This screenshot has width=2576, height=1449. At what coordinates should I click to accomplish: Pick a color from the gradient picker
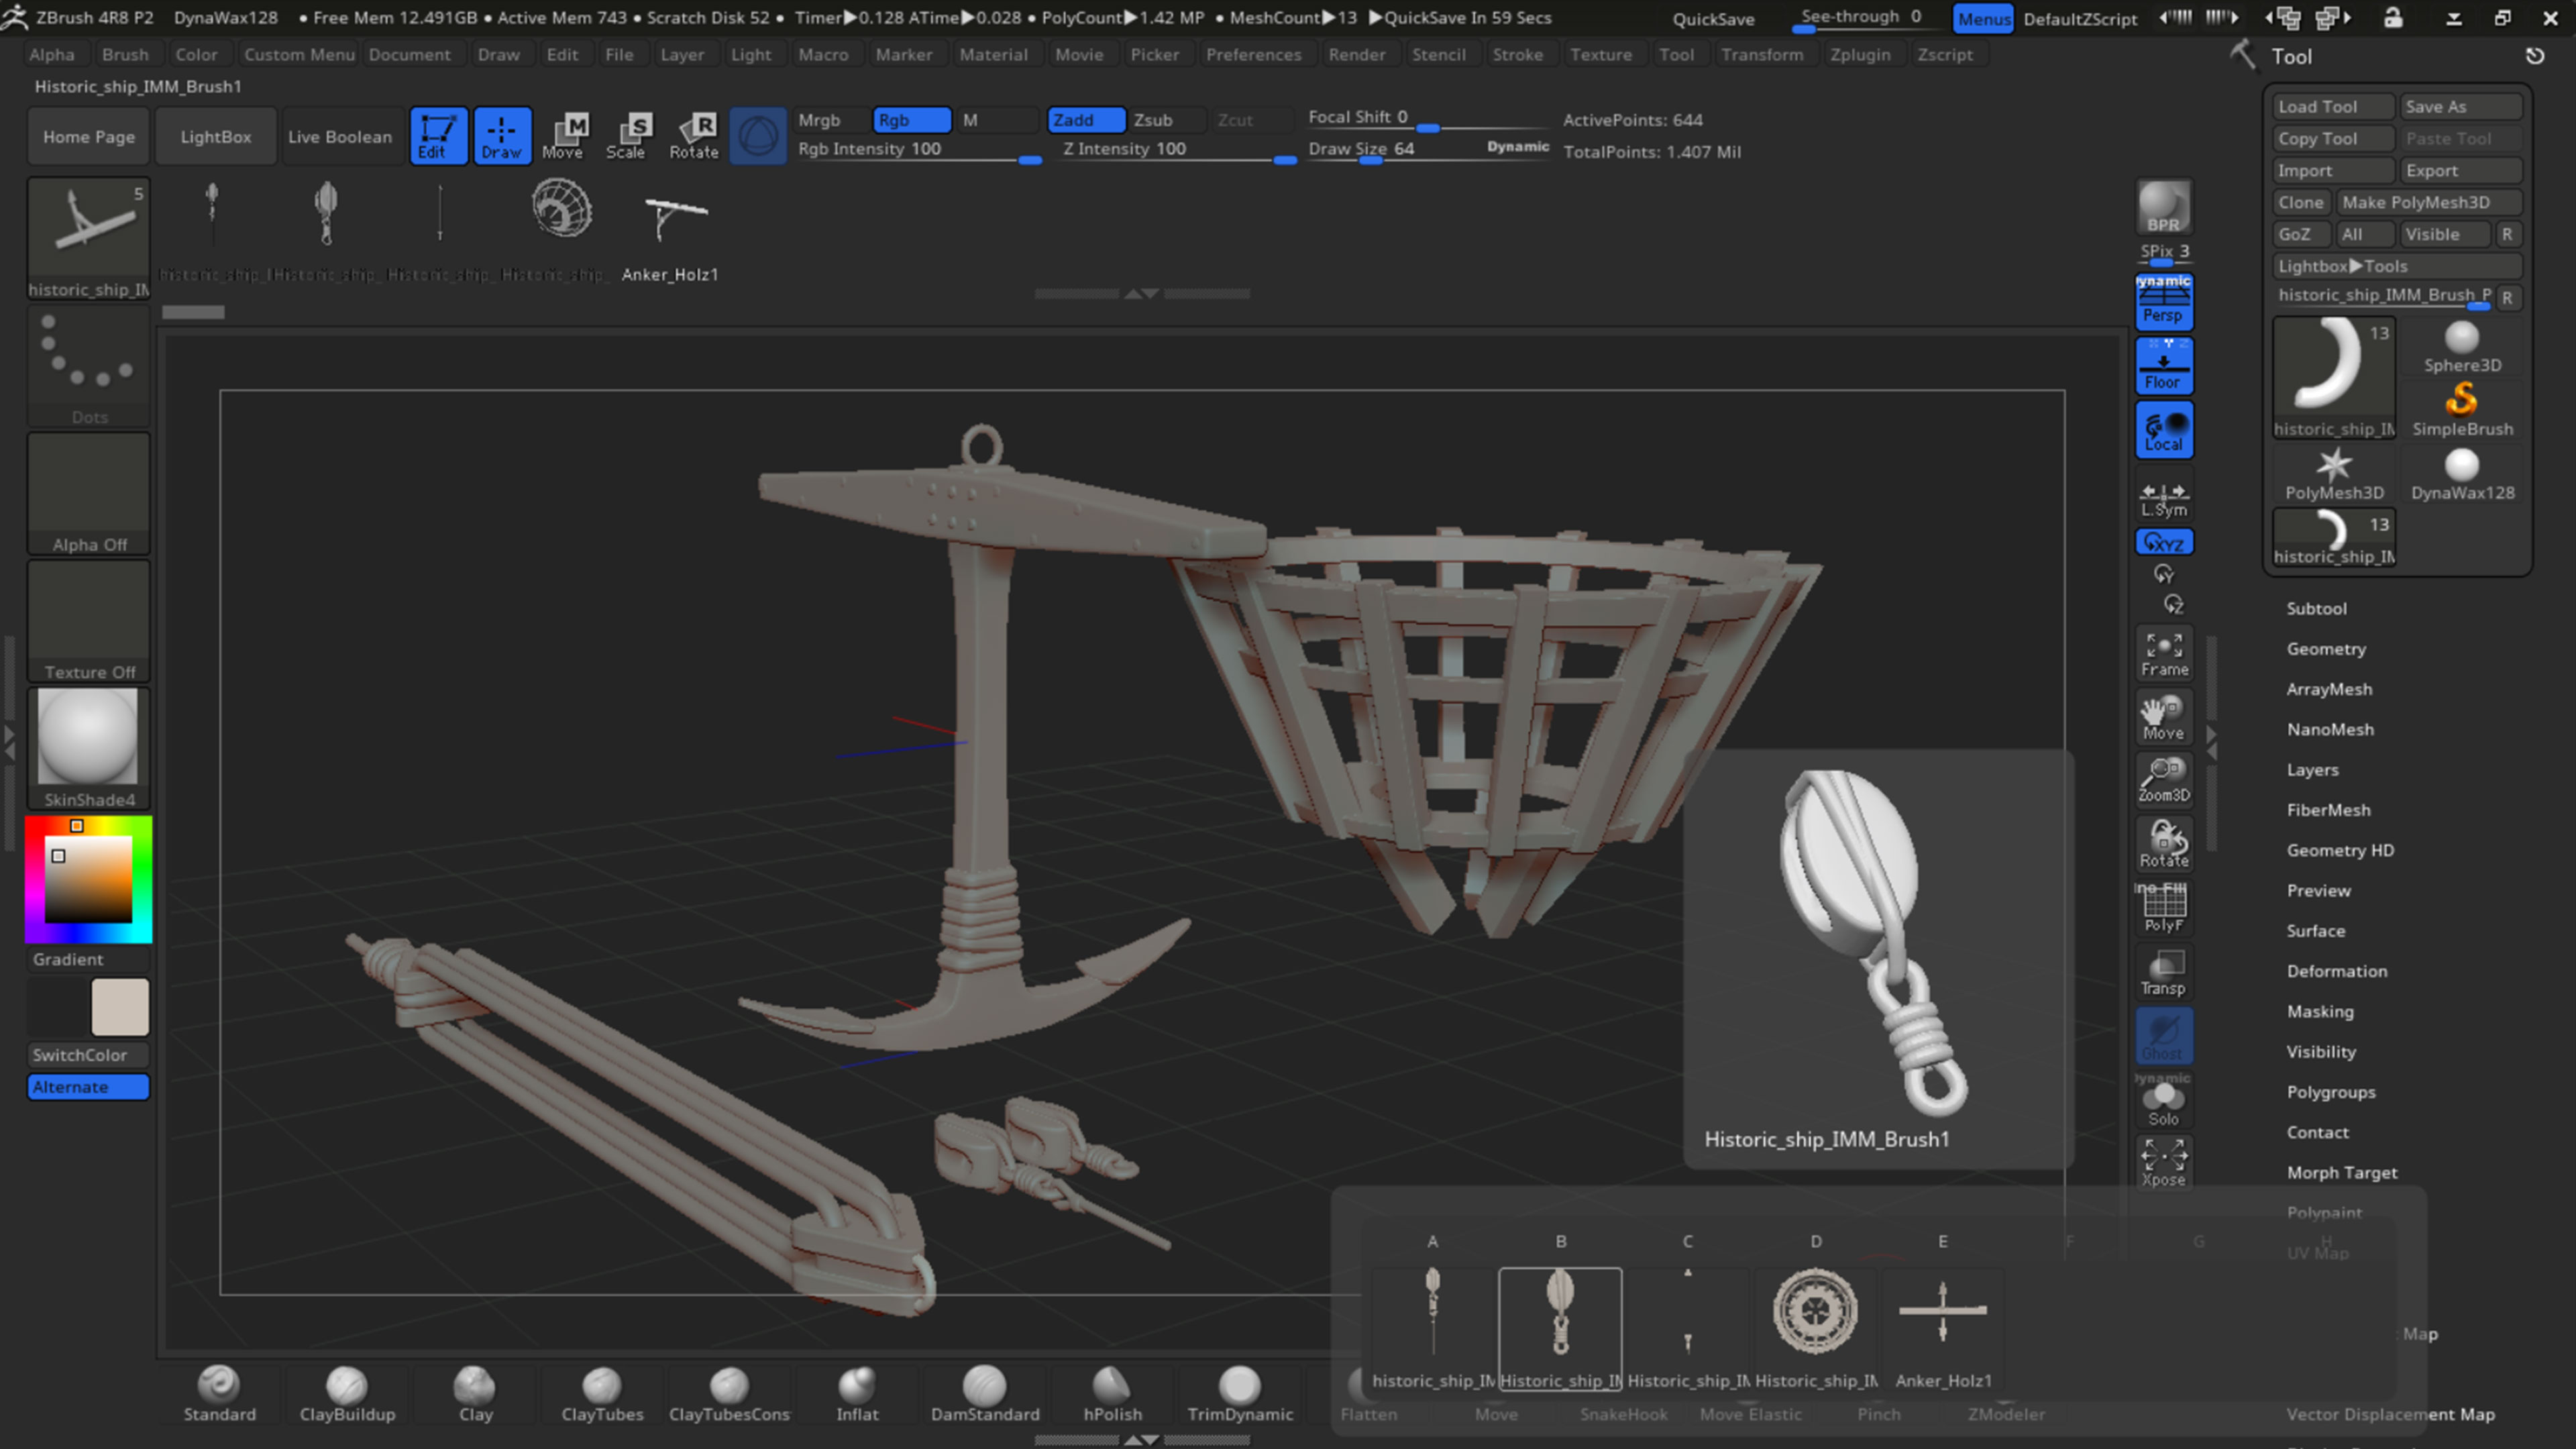pyautogui.click(x=88, y=880)
